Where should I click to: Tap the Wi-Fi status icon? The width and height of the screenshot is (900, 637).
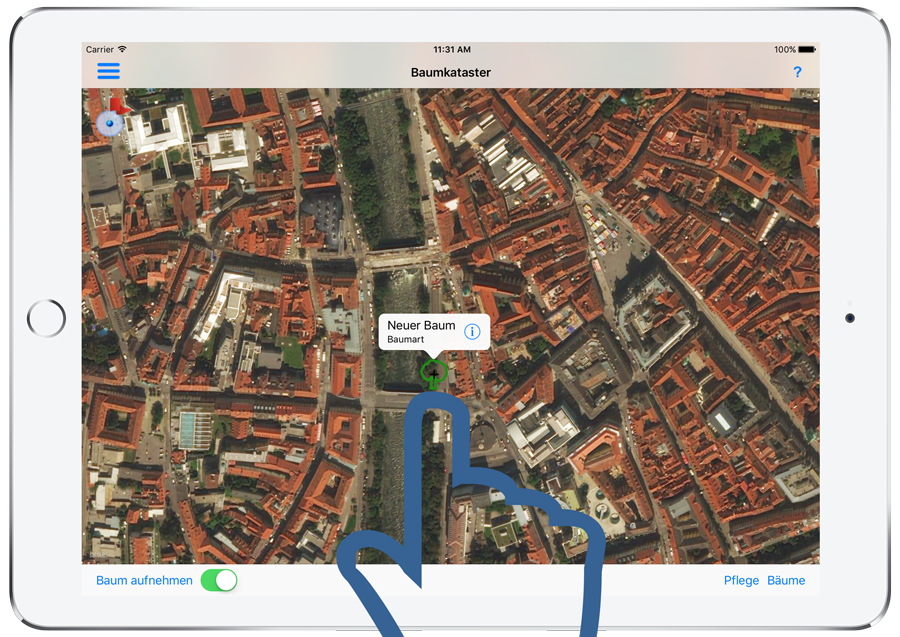122,49
